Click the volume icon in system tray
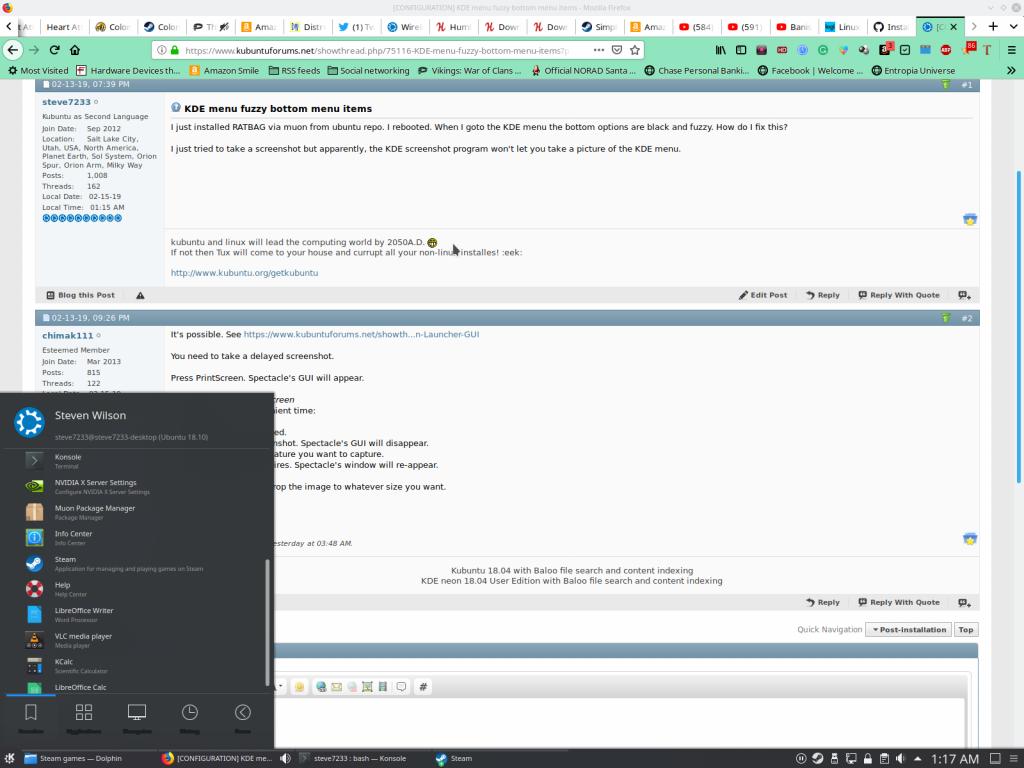 click(900, 759)
